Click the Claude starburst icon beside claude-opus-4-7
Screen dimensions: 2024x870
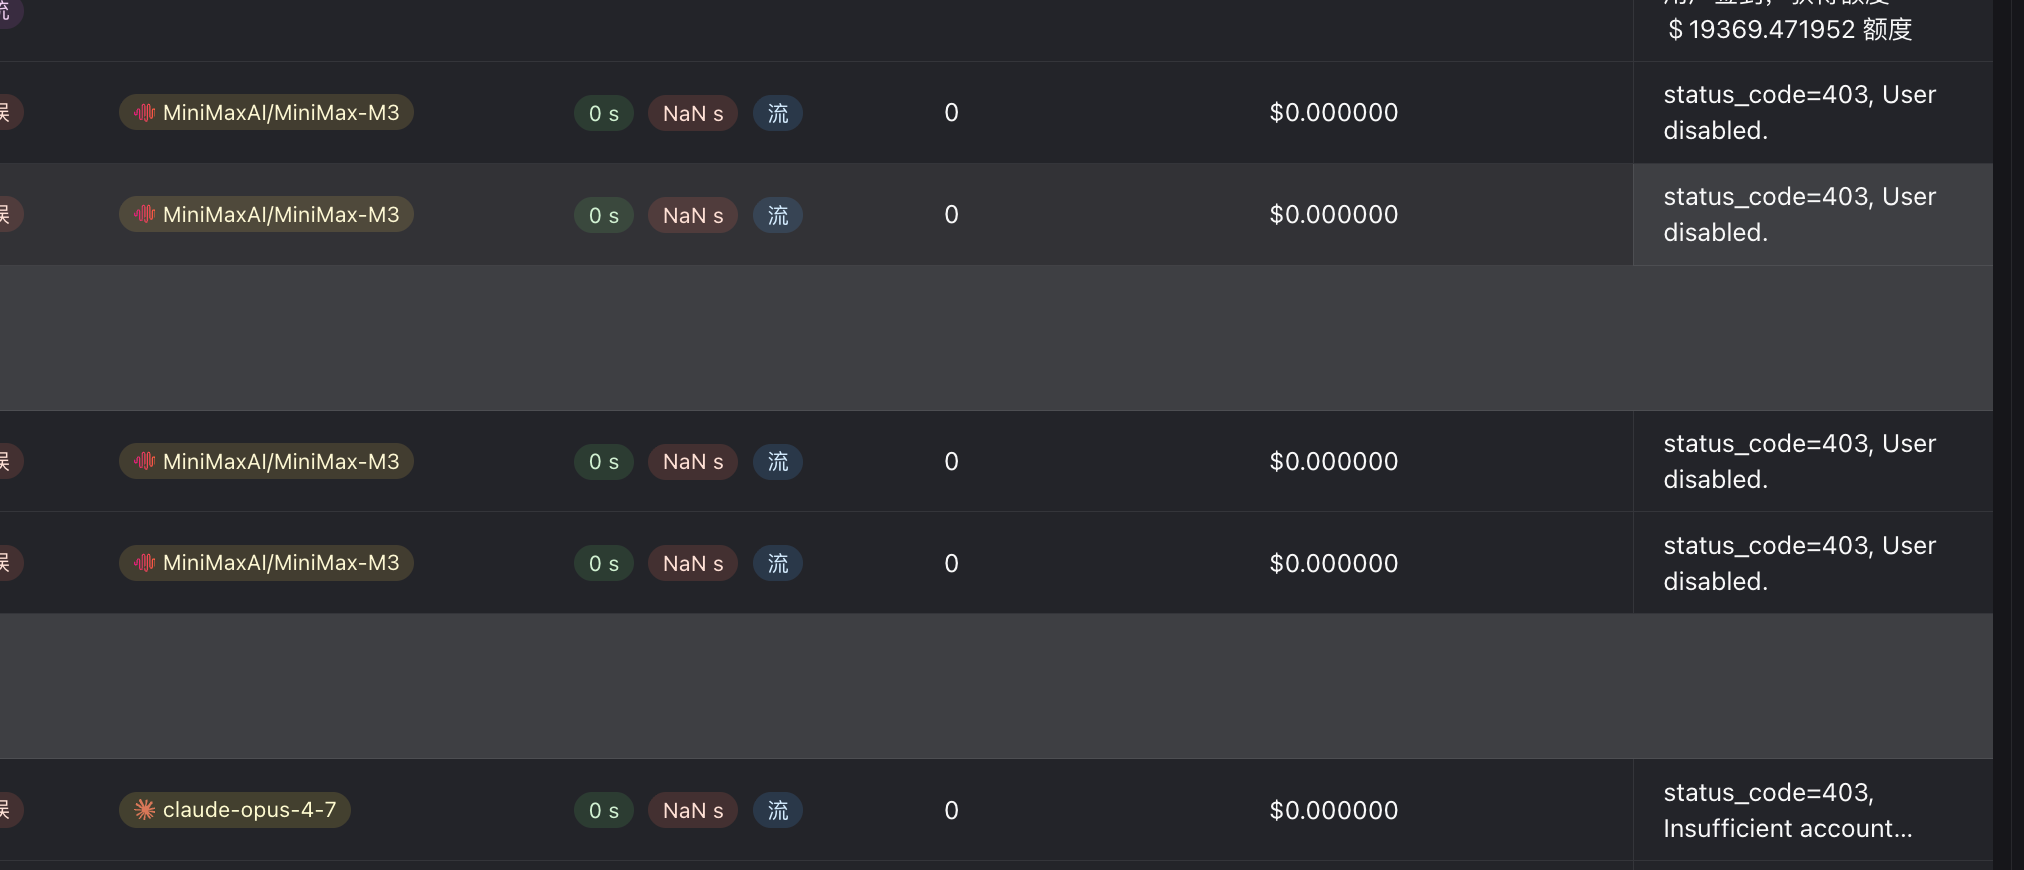click(145, 810)
